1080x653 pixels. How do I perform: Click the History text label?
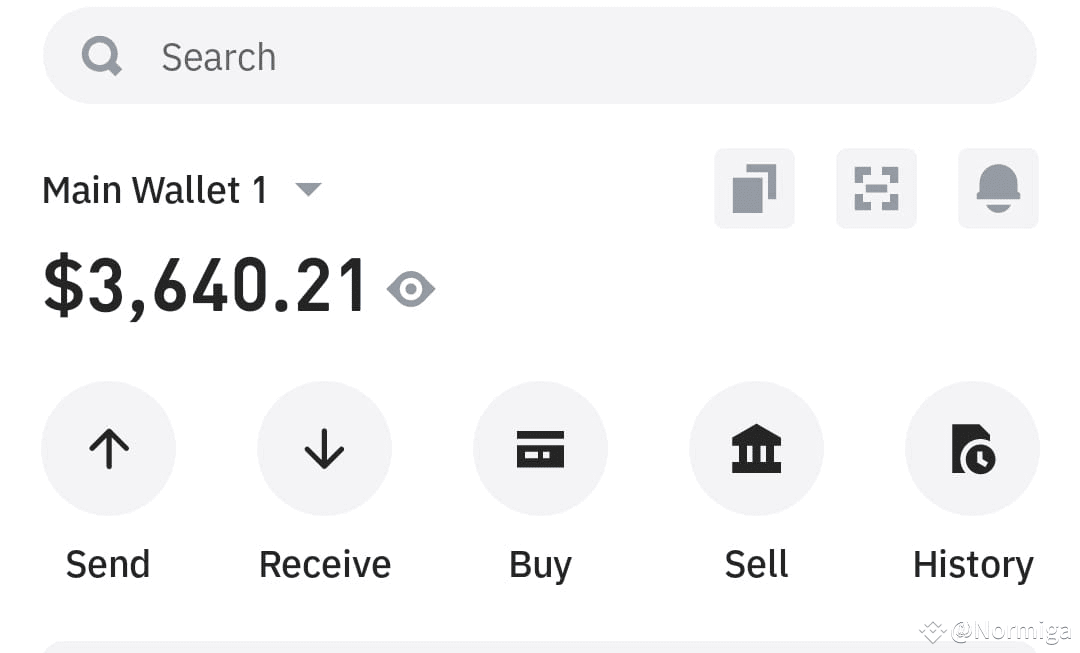click(973, 566)
